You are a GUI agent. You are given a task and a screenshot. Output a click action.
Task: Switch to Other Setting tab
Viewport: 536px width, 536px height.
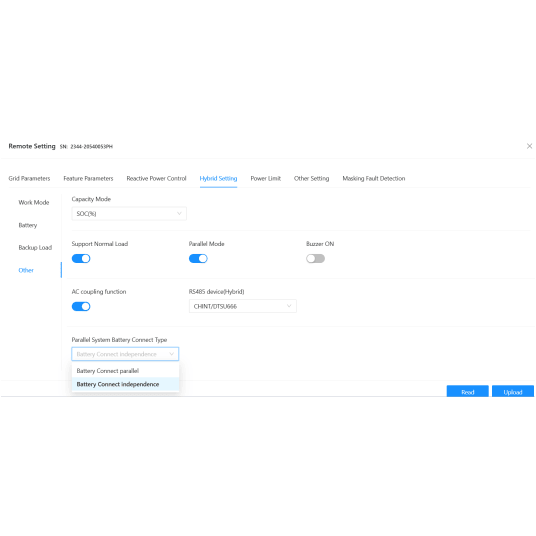[x=311, y=178]
